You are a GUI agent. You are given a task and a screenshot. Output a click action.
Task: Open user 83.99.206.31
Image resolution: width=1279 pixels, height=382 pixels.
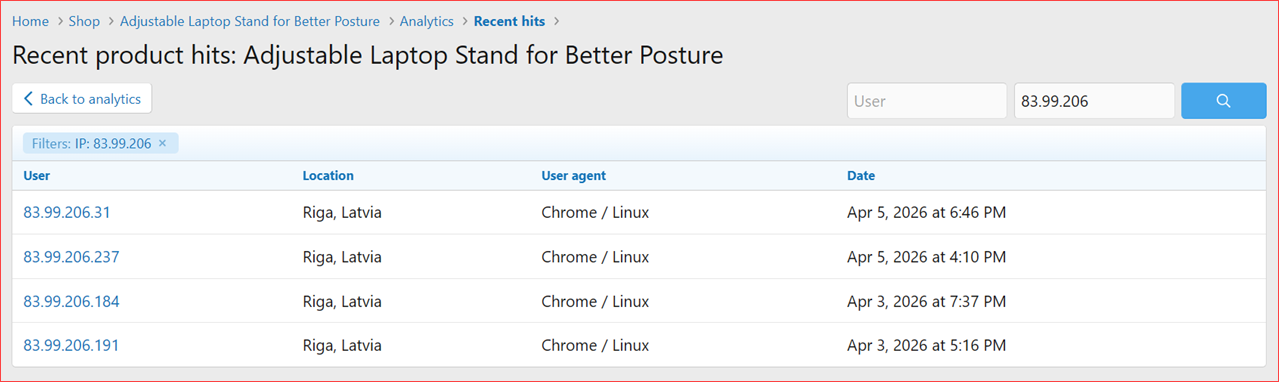point(67,213)
